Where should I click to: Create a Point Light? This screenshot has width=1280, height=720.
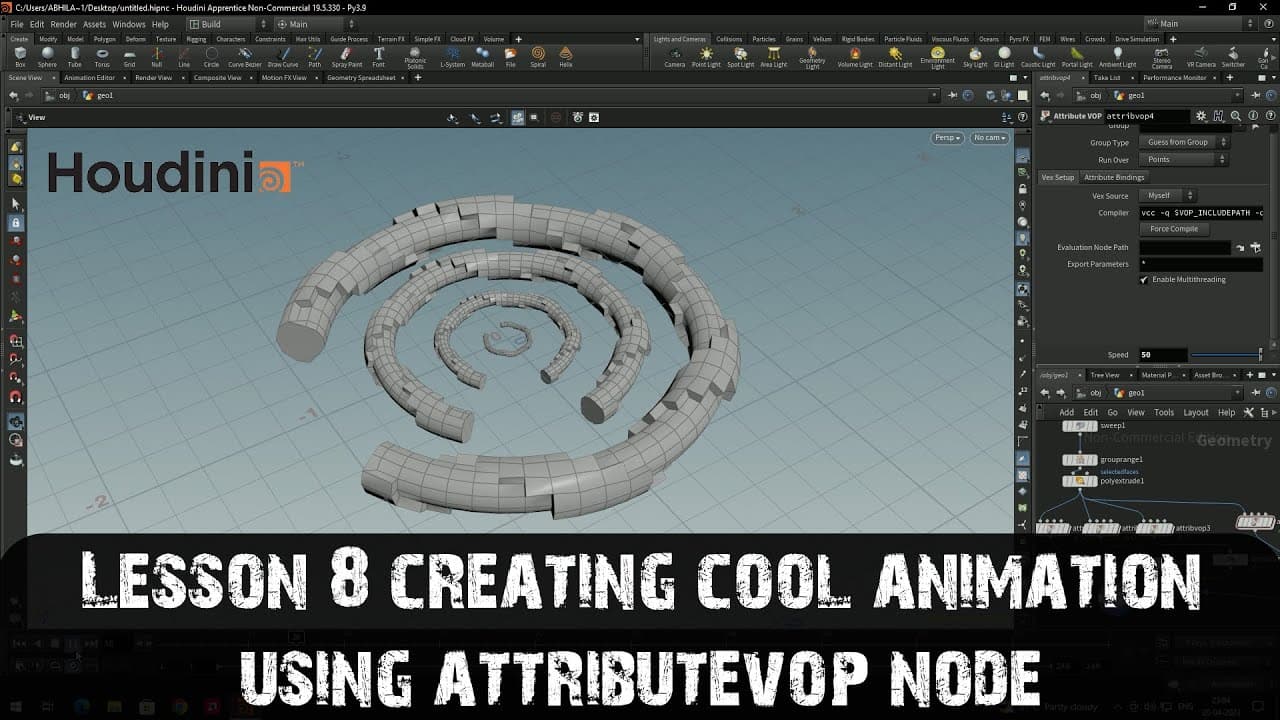coord(706,56)
